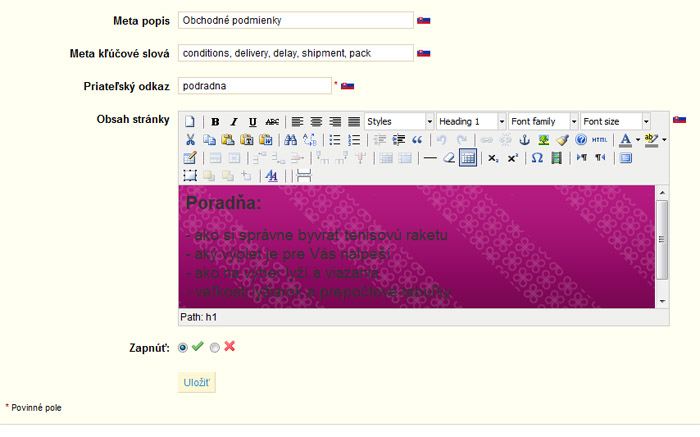700x437 pixels.
Task: Insert special character Omega icon
Action: [537, 158]
